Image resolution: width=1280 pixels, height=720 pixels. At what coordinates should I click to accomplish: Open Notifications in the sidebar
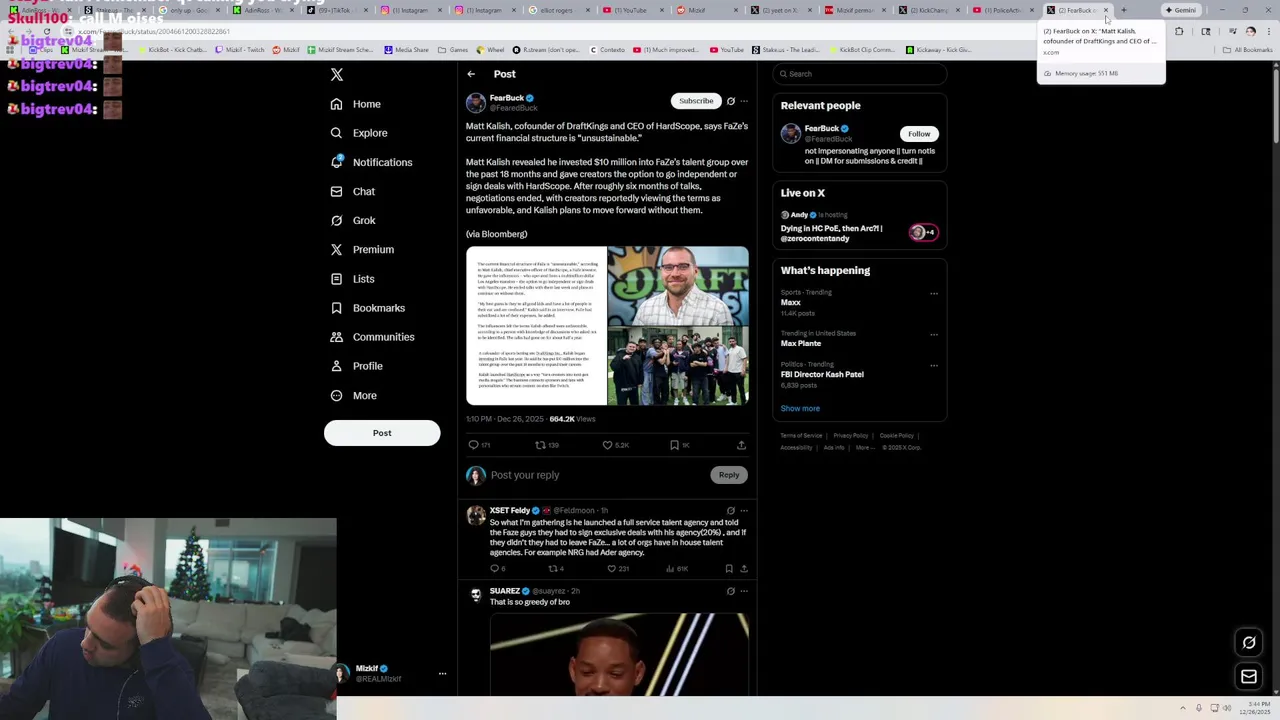pyautogui.click(x=371, y=162)
